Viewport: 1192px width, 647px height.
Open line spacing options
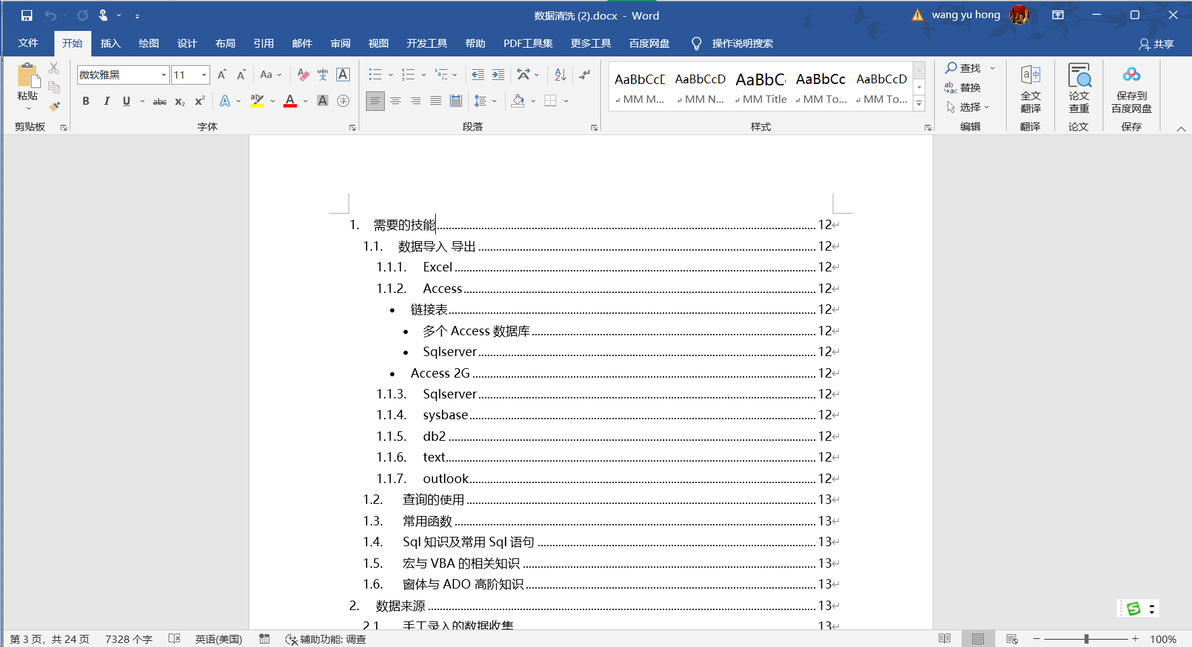(x=484, y=100)
